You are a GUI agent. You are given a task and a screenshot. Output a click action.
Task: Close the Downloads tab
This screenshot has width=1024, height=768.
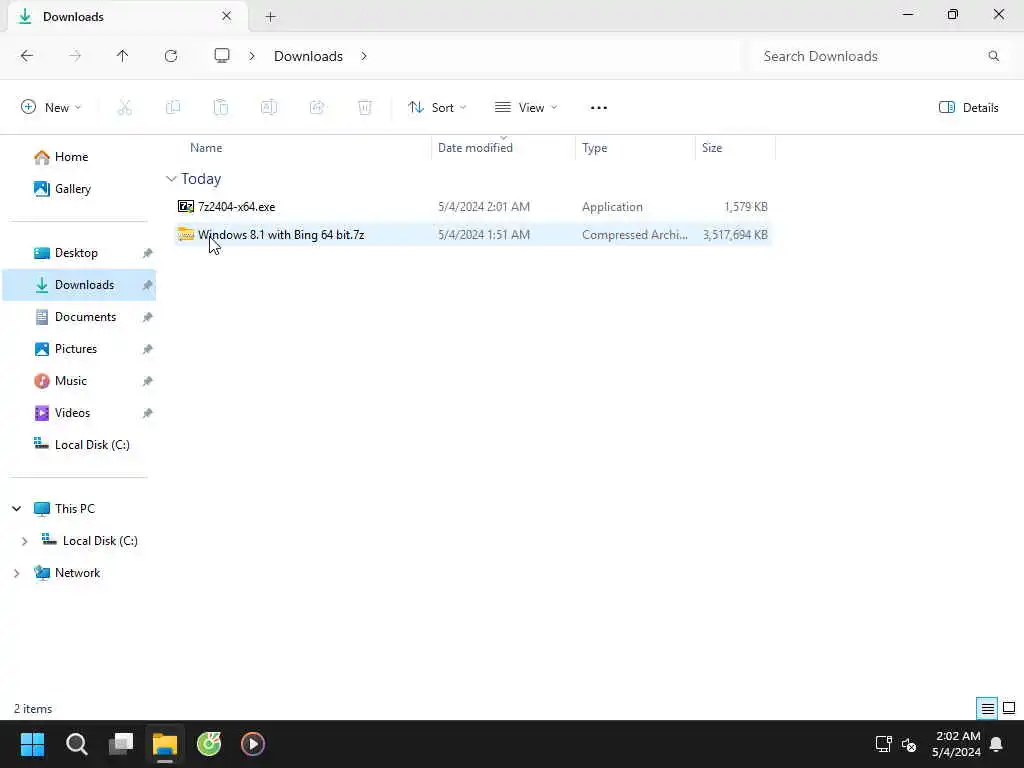[x=227, y=16]
